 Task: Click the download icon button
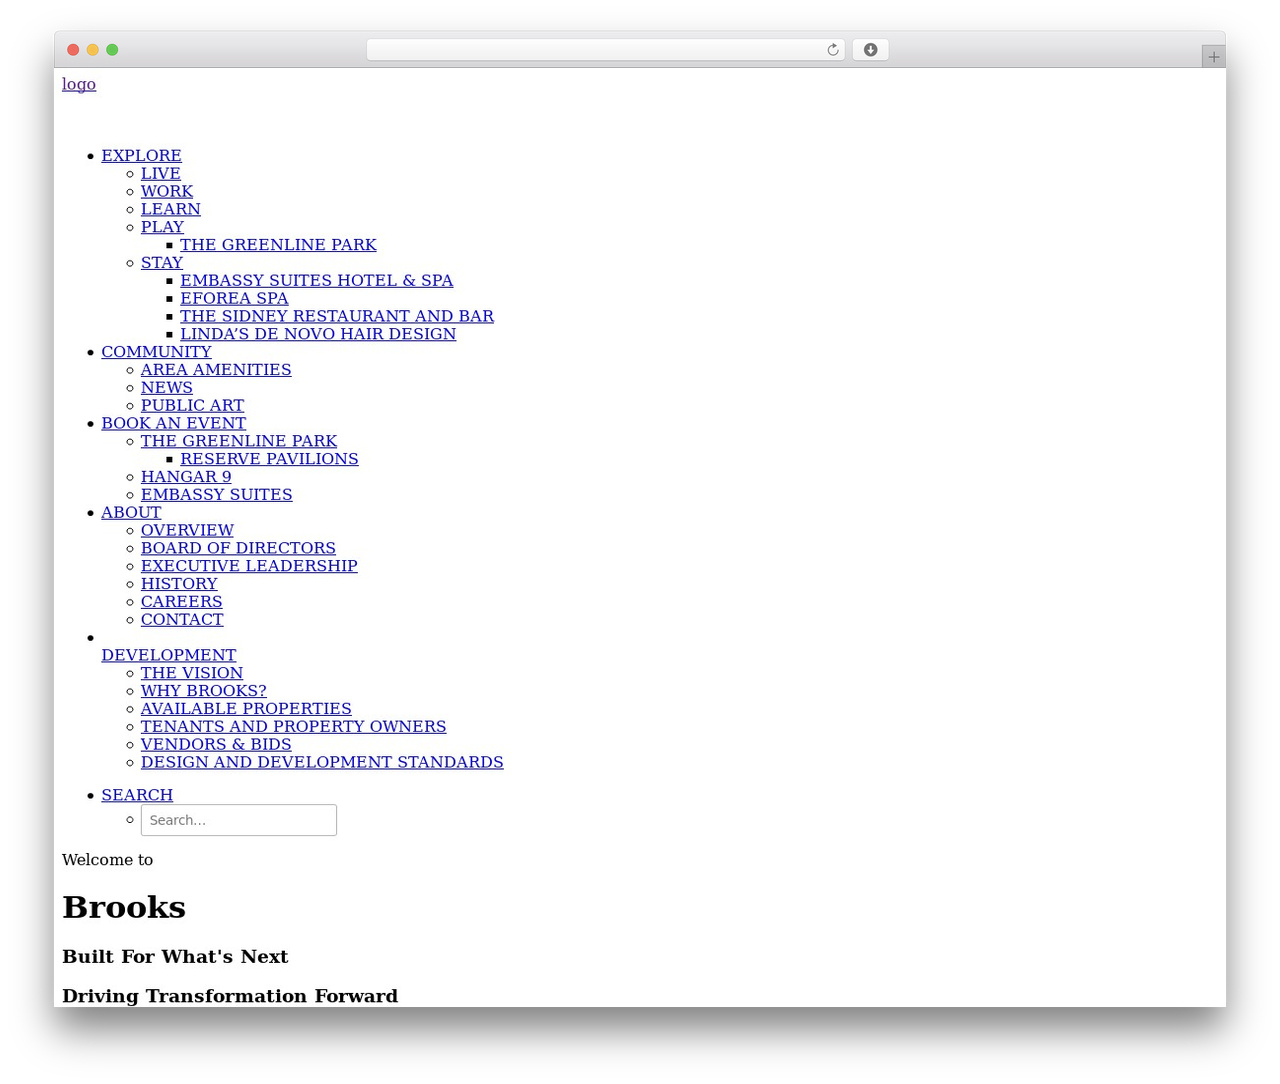[x=870, y=50]
